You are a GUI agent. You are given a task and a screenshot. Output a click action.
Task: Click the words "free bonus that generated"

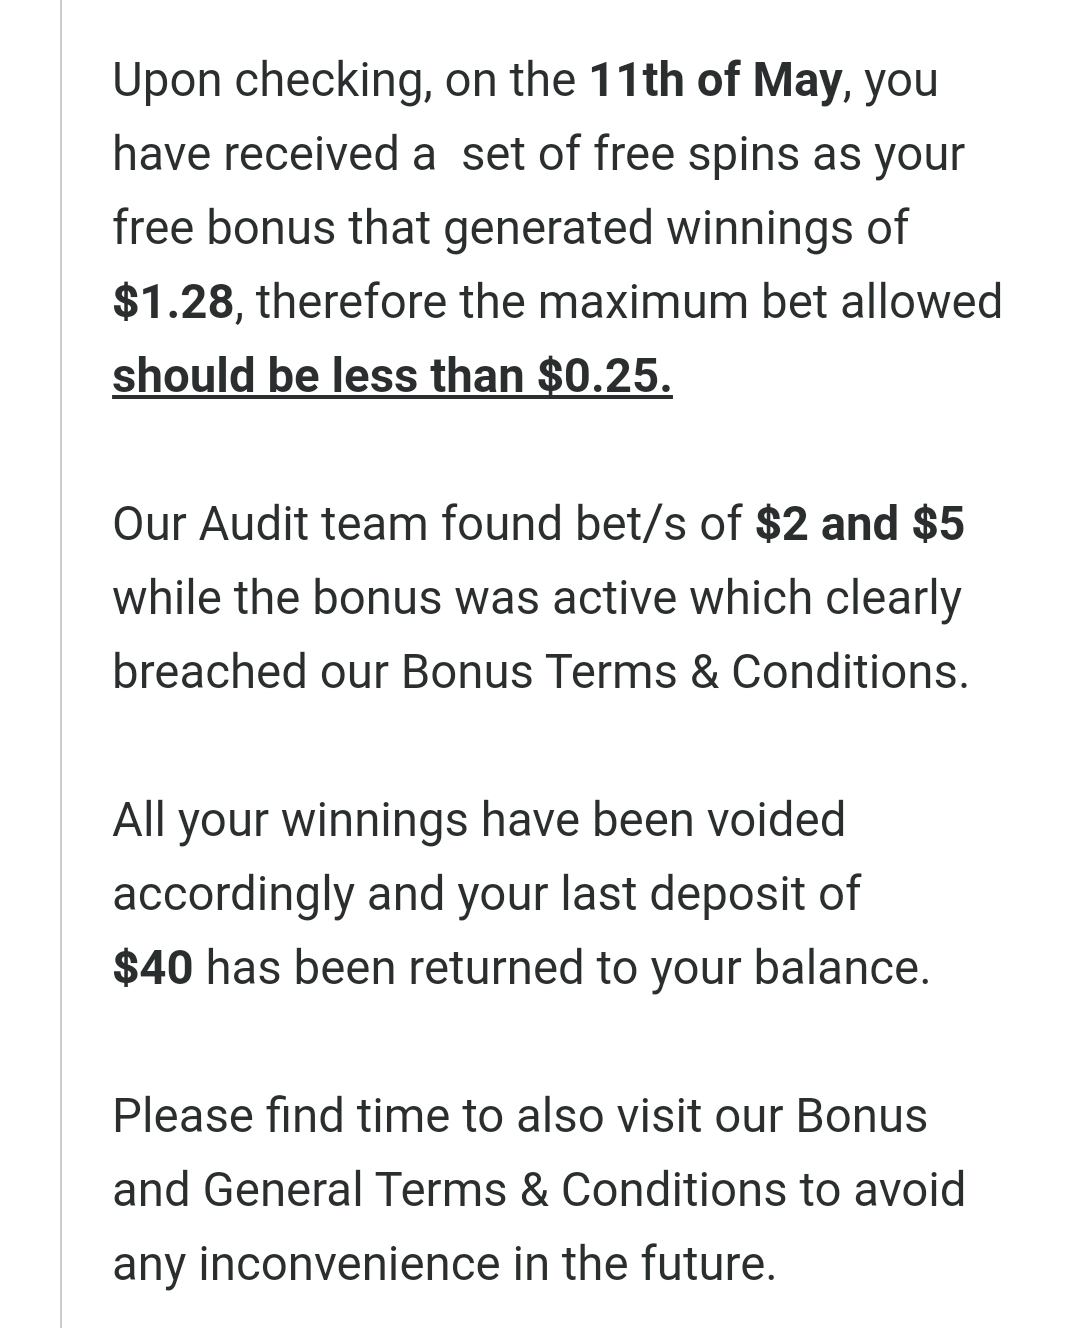click(x=382, y=228)
